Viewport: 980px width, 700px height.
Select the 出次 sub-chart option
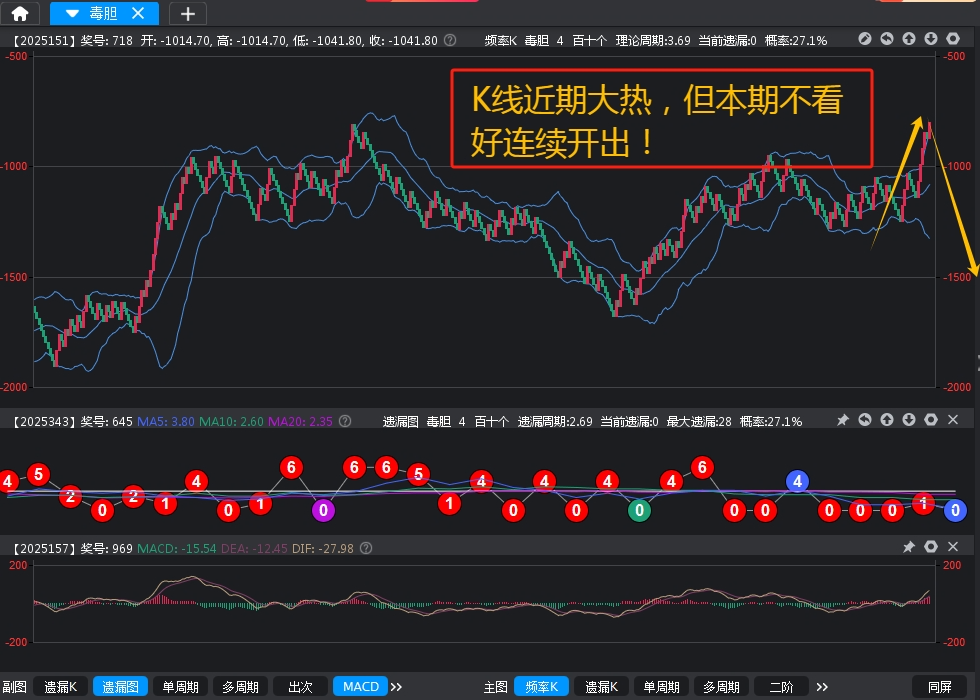coord(301,687)
